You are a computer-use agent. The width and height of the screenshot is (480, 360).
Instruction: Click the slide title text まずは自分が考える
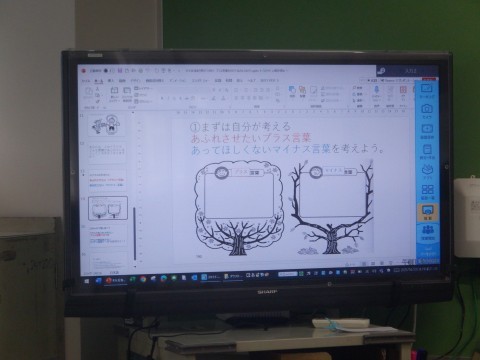coord(241,127)
